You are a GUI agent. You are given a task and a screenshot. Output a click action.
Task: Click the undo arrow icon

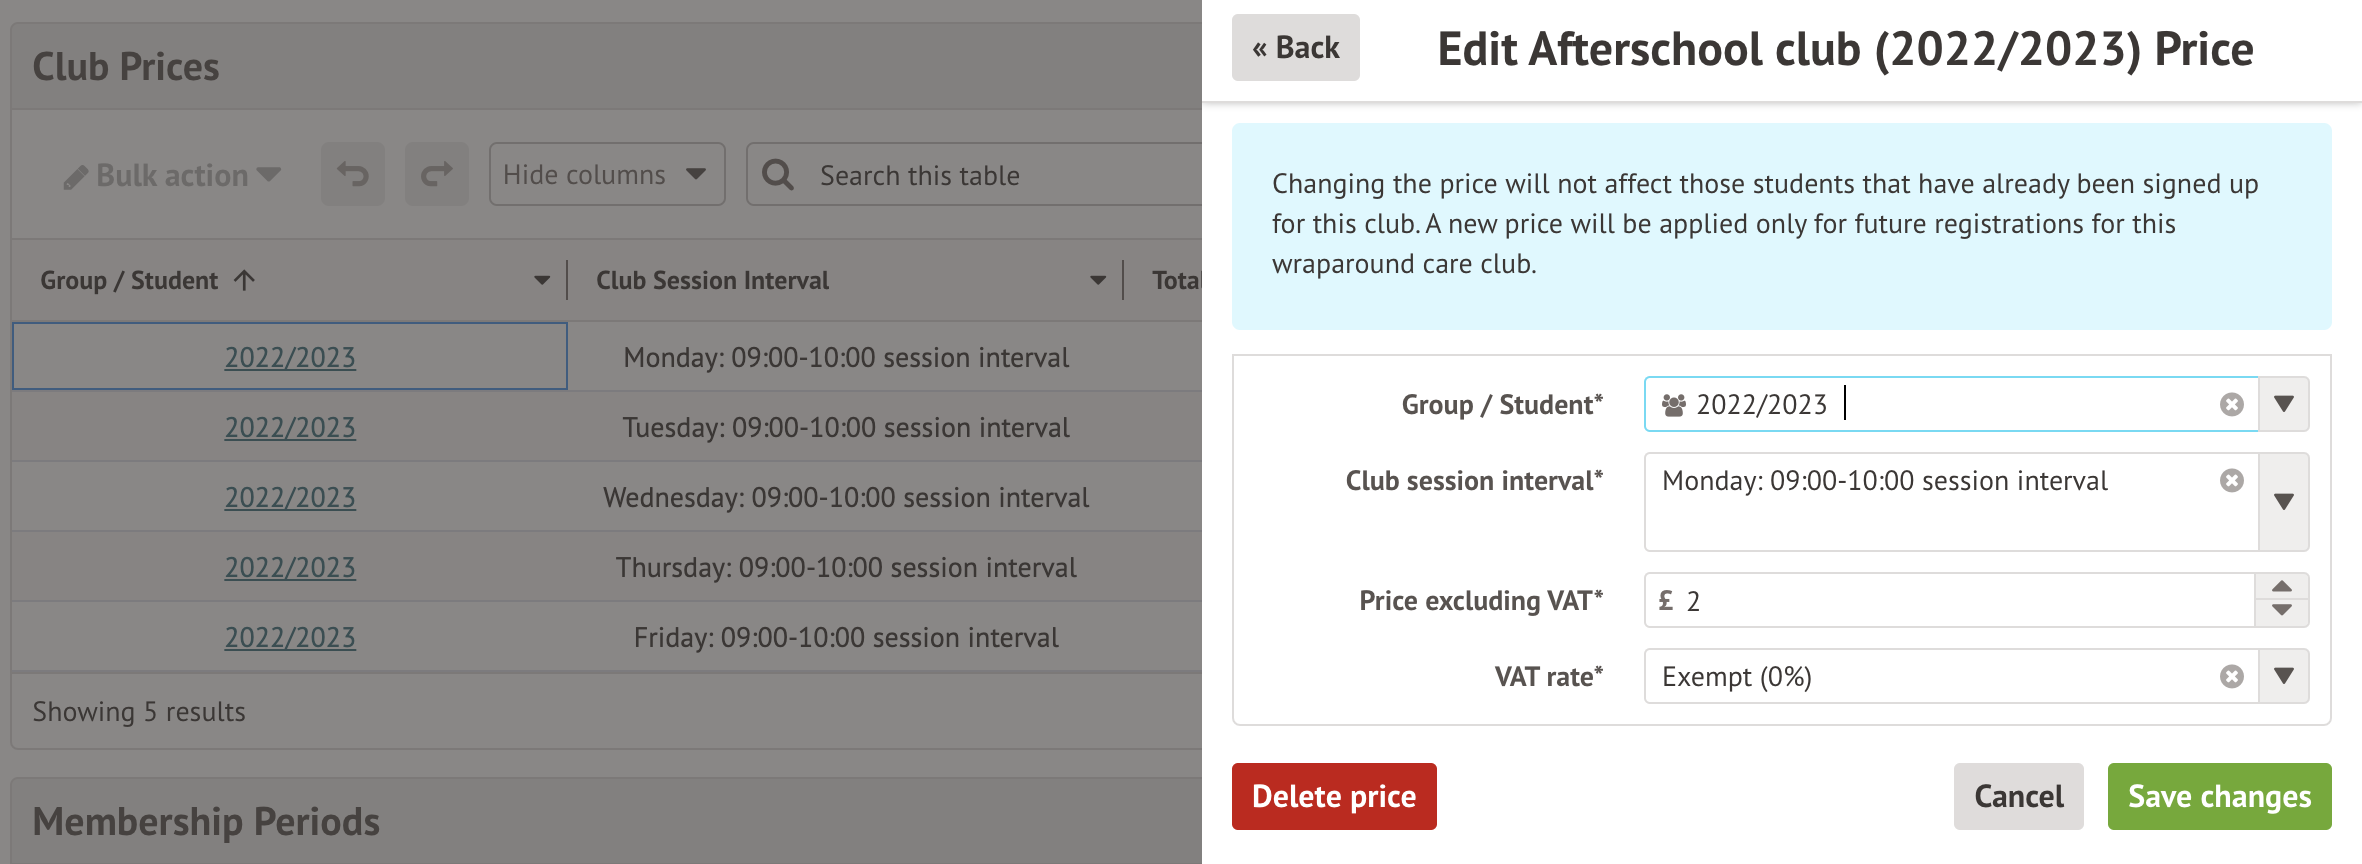tap(352, 175)
